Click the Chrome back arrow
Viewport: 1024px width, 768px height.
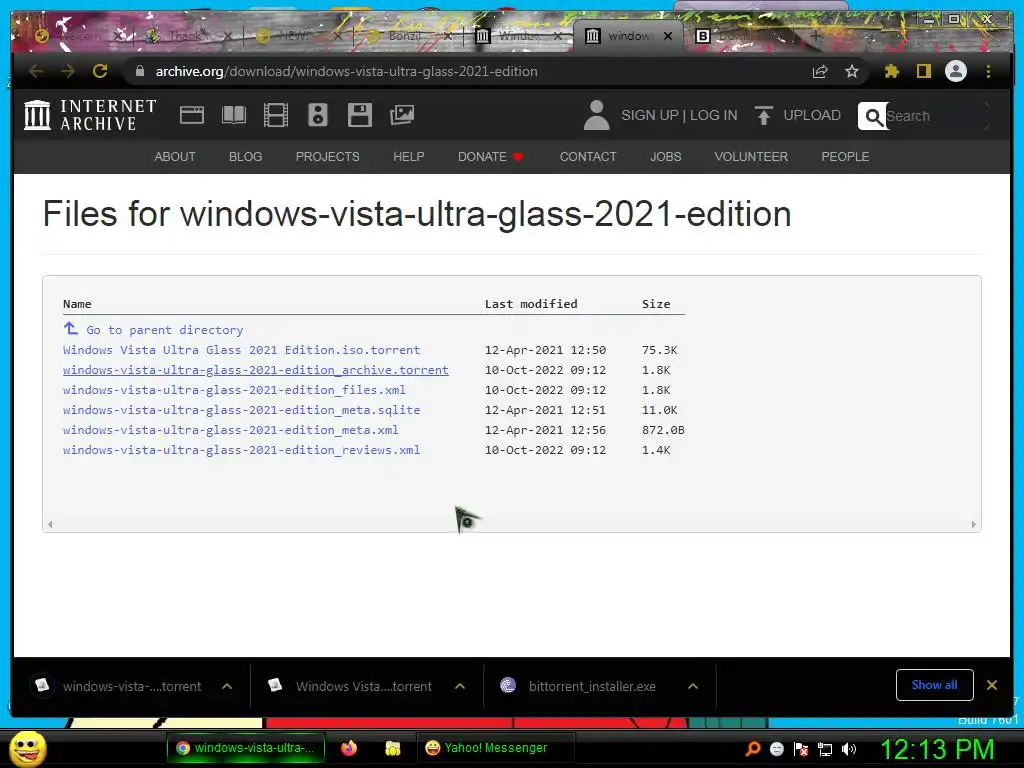(x=36, y=71)
